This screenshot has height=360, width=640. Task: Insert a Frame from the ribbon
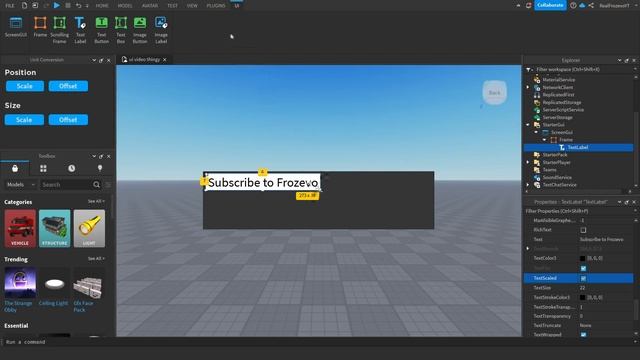40,27
